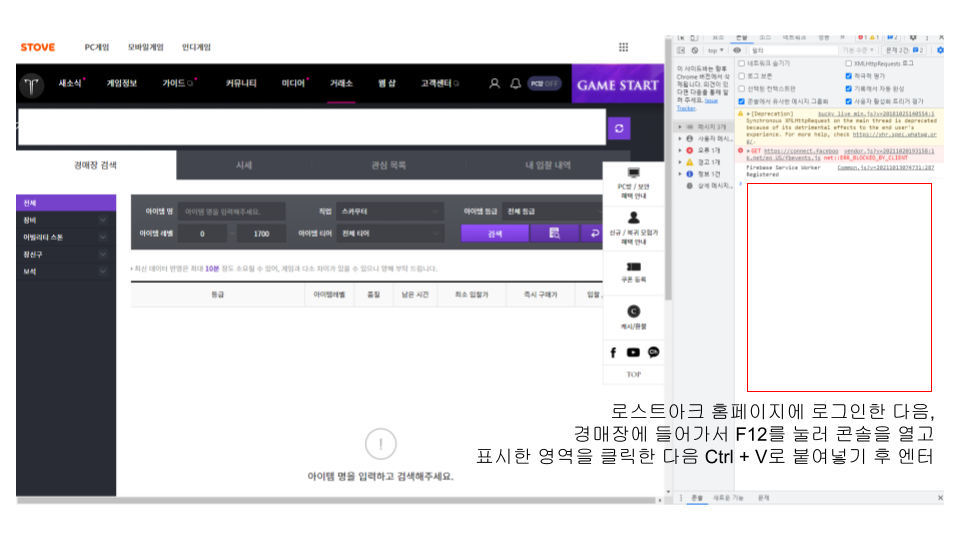
Task: Click DevTools inspect element icon
Action: pyautogui.click(x=681, y=37)
